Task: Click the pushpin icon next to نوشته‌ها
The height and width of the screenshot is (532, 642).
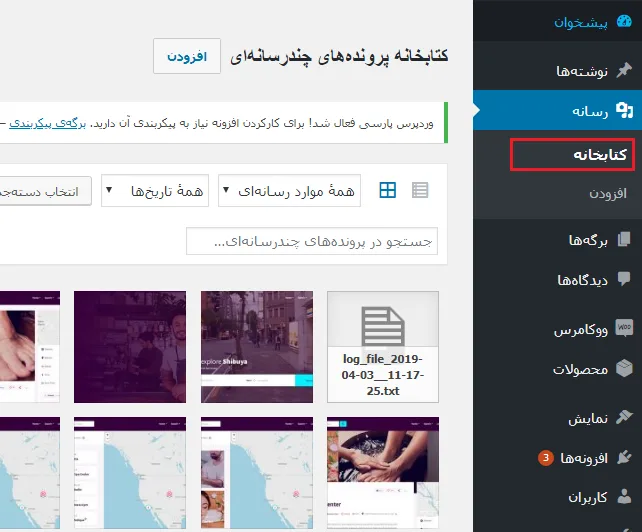Action: [x=624, y=70]
